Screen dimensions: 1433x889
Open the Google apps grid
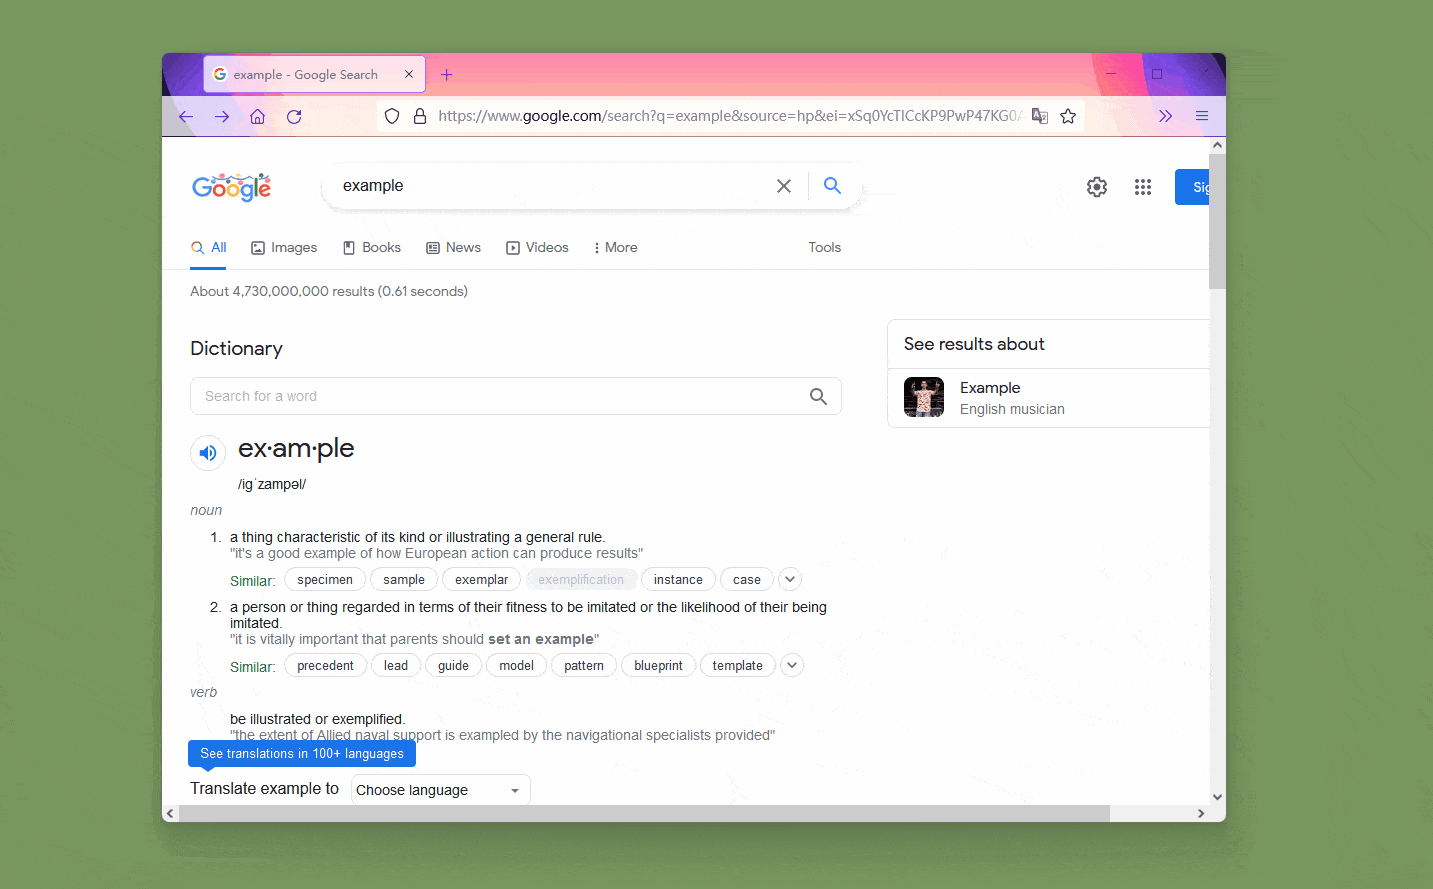[1143, 187]
